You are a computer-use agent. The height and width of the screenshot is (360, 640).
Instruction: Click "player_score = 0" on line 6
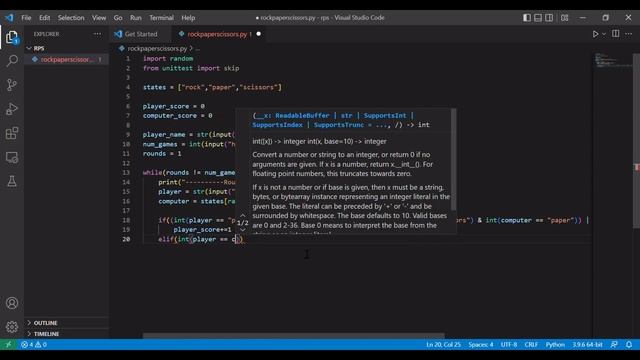173,106
